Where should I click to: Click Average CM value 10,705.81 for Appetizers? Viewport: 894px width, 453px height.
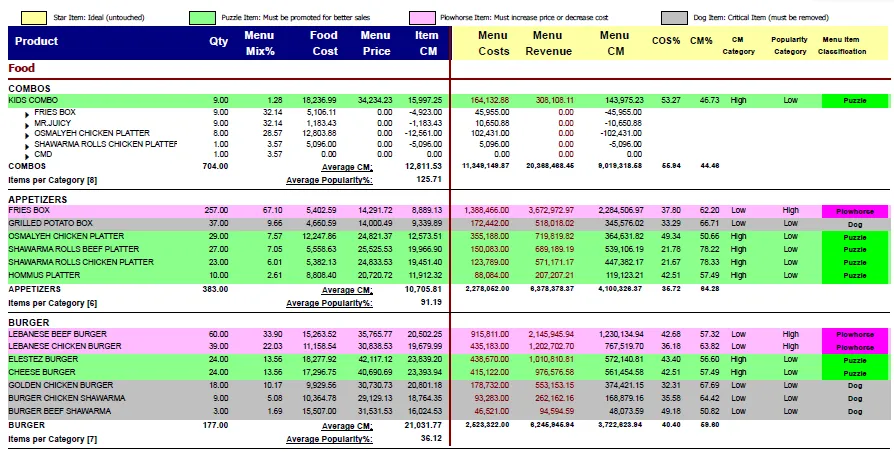coord(423,289)
